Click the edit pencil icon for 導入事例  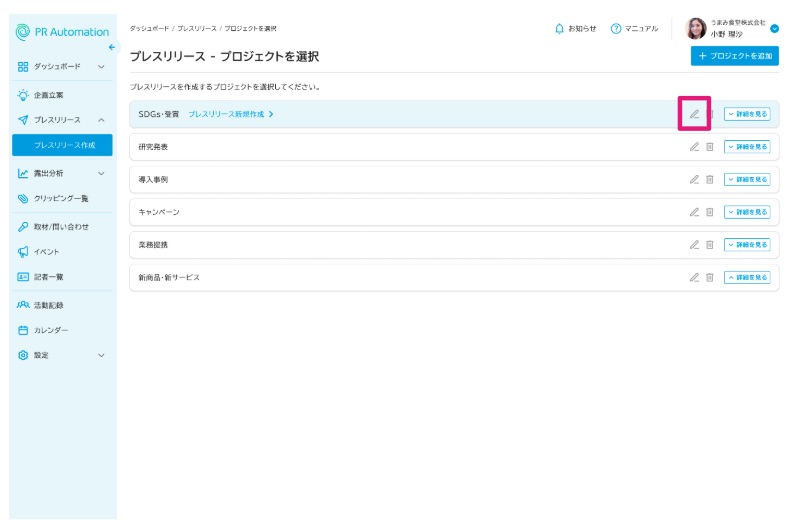tap(694, 180)
